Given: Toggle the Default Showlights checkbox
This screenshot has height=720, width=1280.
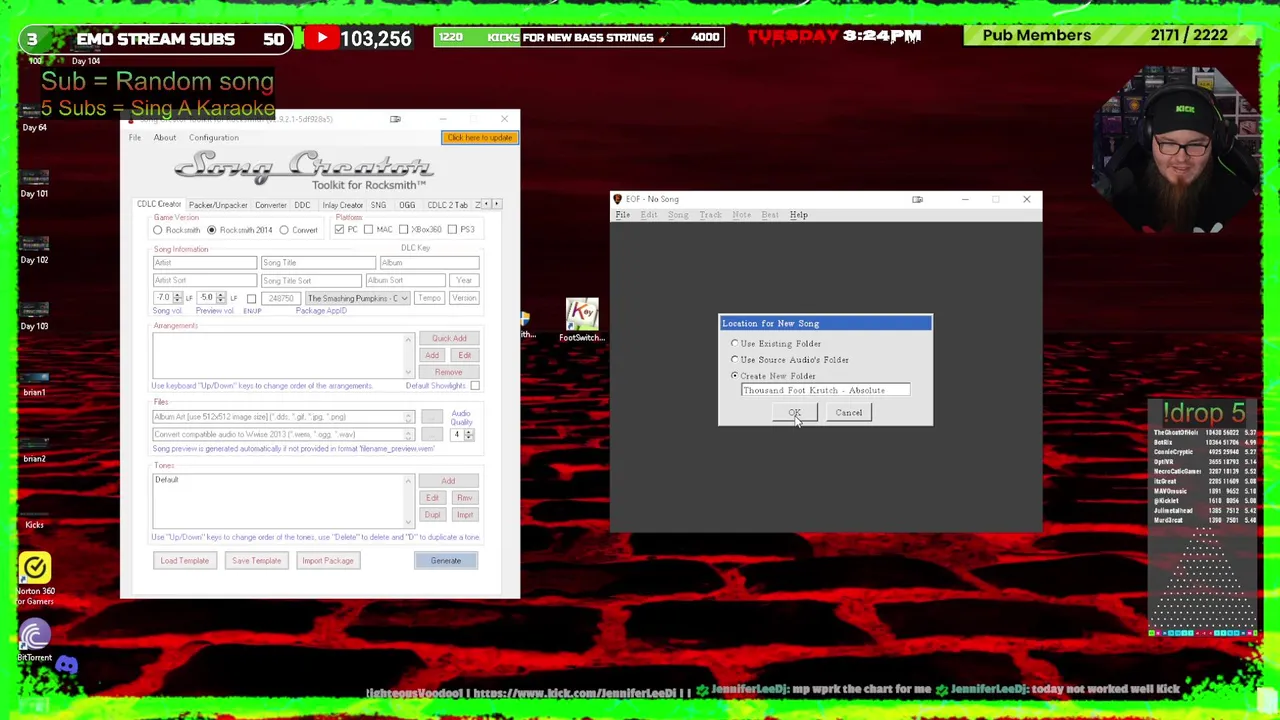Looking at the screenshot, I should 474,386.
